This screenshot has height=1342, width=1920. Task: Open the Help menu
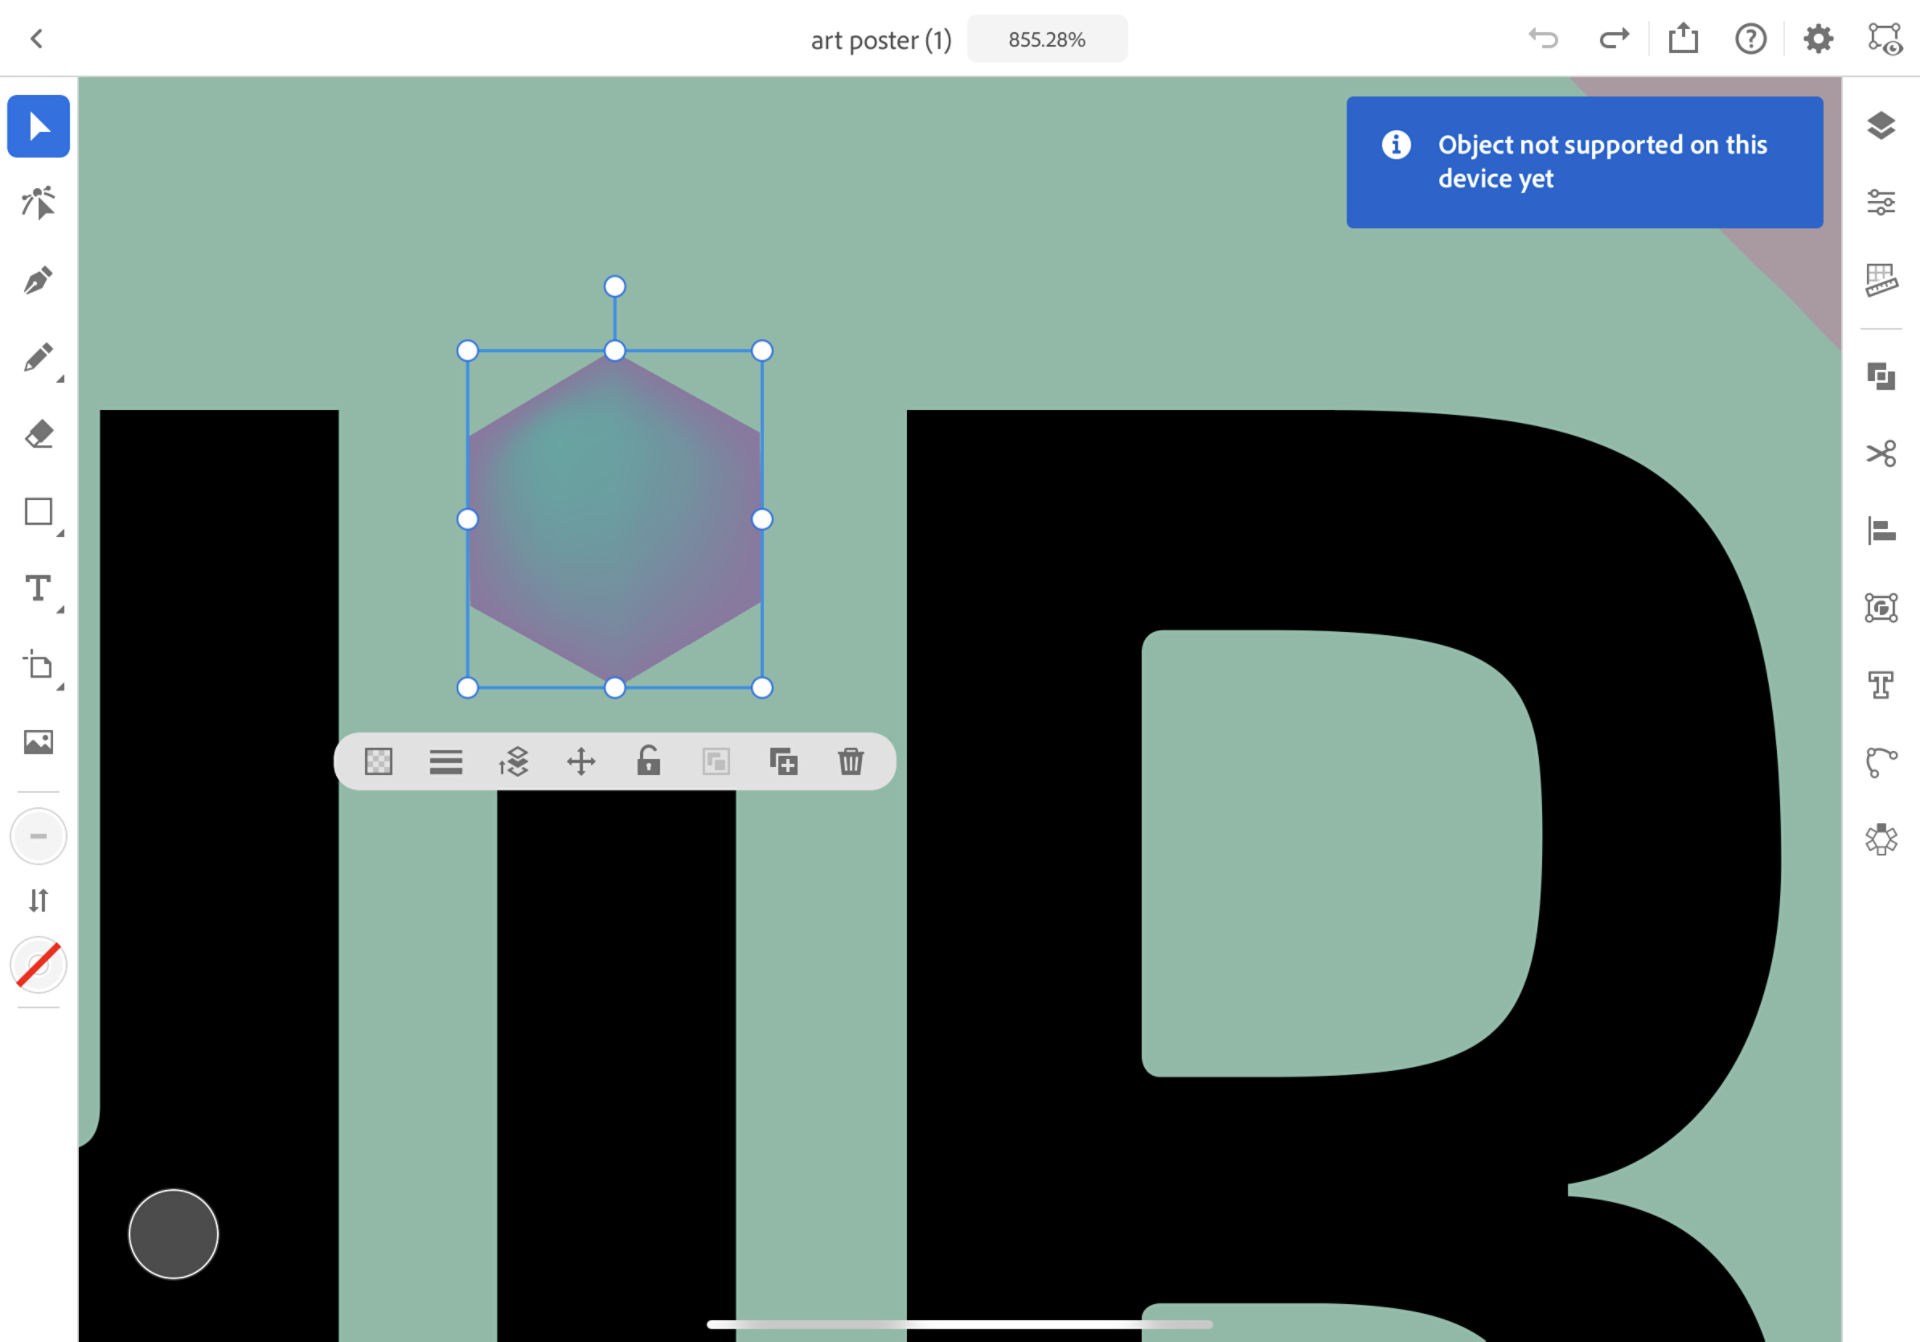pyautogui.click(x=1751, y=39)
